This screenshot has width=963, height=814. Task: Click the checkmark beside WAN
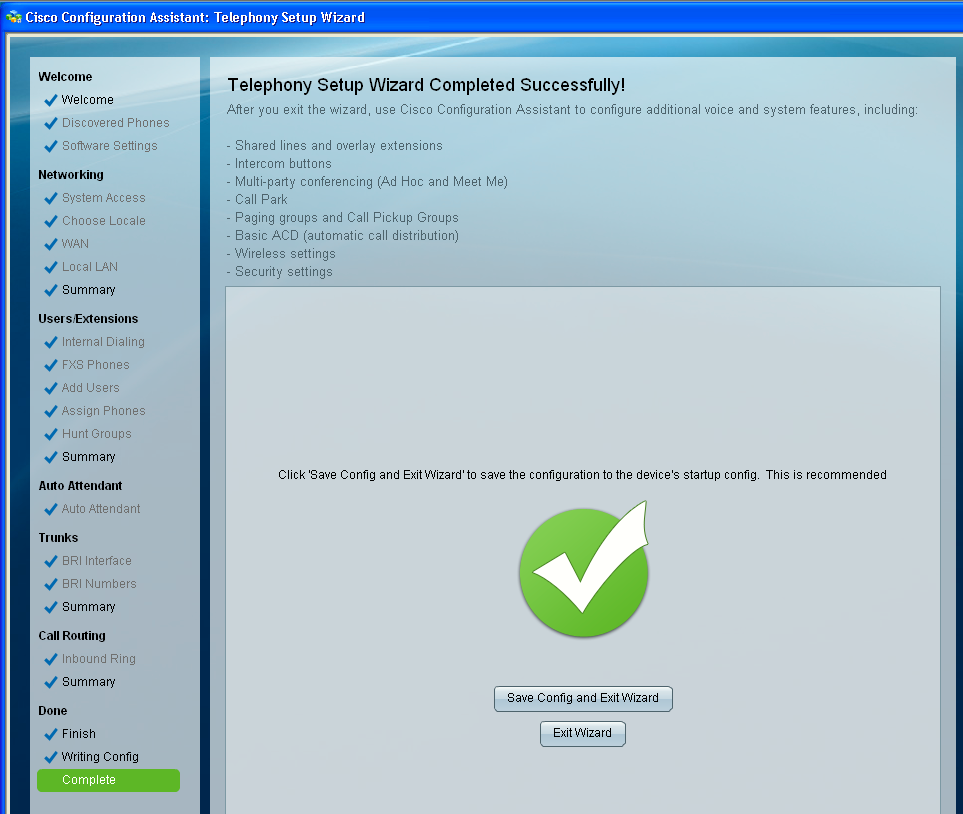point(51,245)
